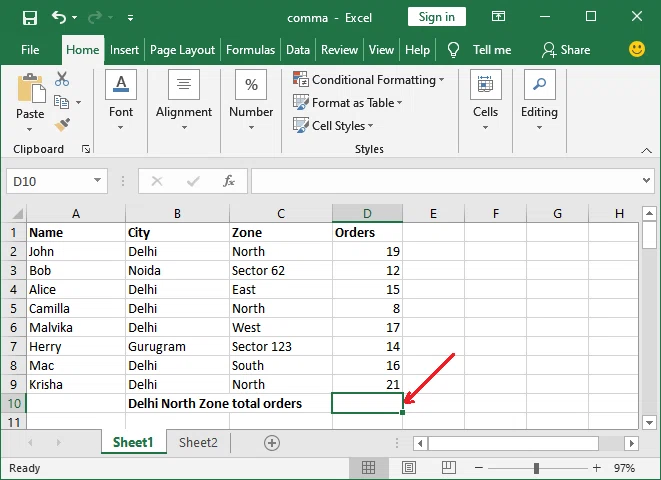Viewport: 661px width, 480px height.
Task: Click the Insert Function fx icon
Action: click(229, 181)
